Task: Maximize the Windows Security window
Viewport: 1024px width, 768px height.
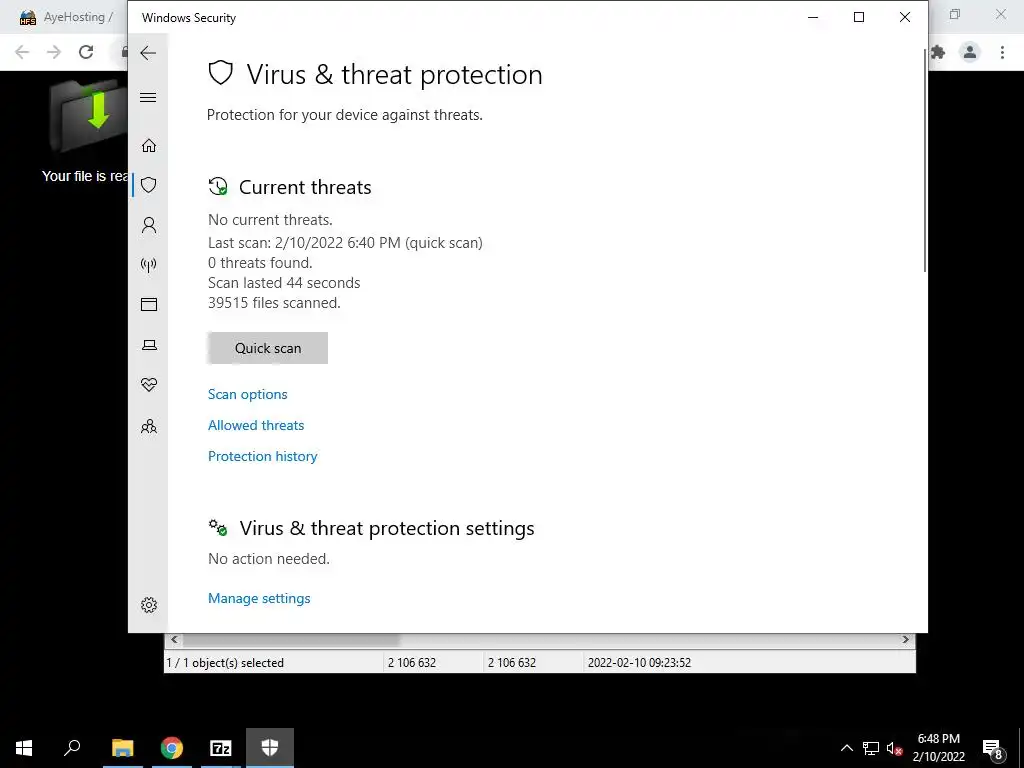Action: pos(859,17)
